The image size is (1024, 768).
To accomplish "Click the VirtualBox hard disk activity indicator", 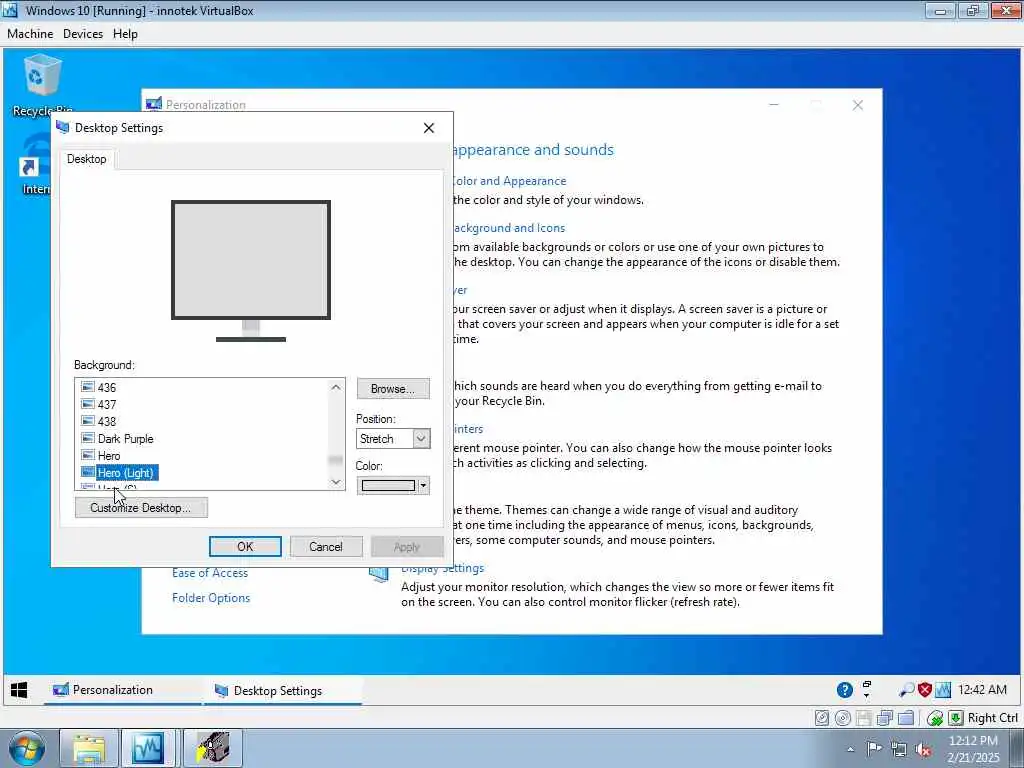I will click(x=822, y=718).
